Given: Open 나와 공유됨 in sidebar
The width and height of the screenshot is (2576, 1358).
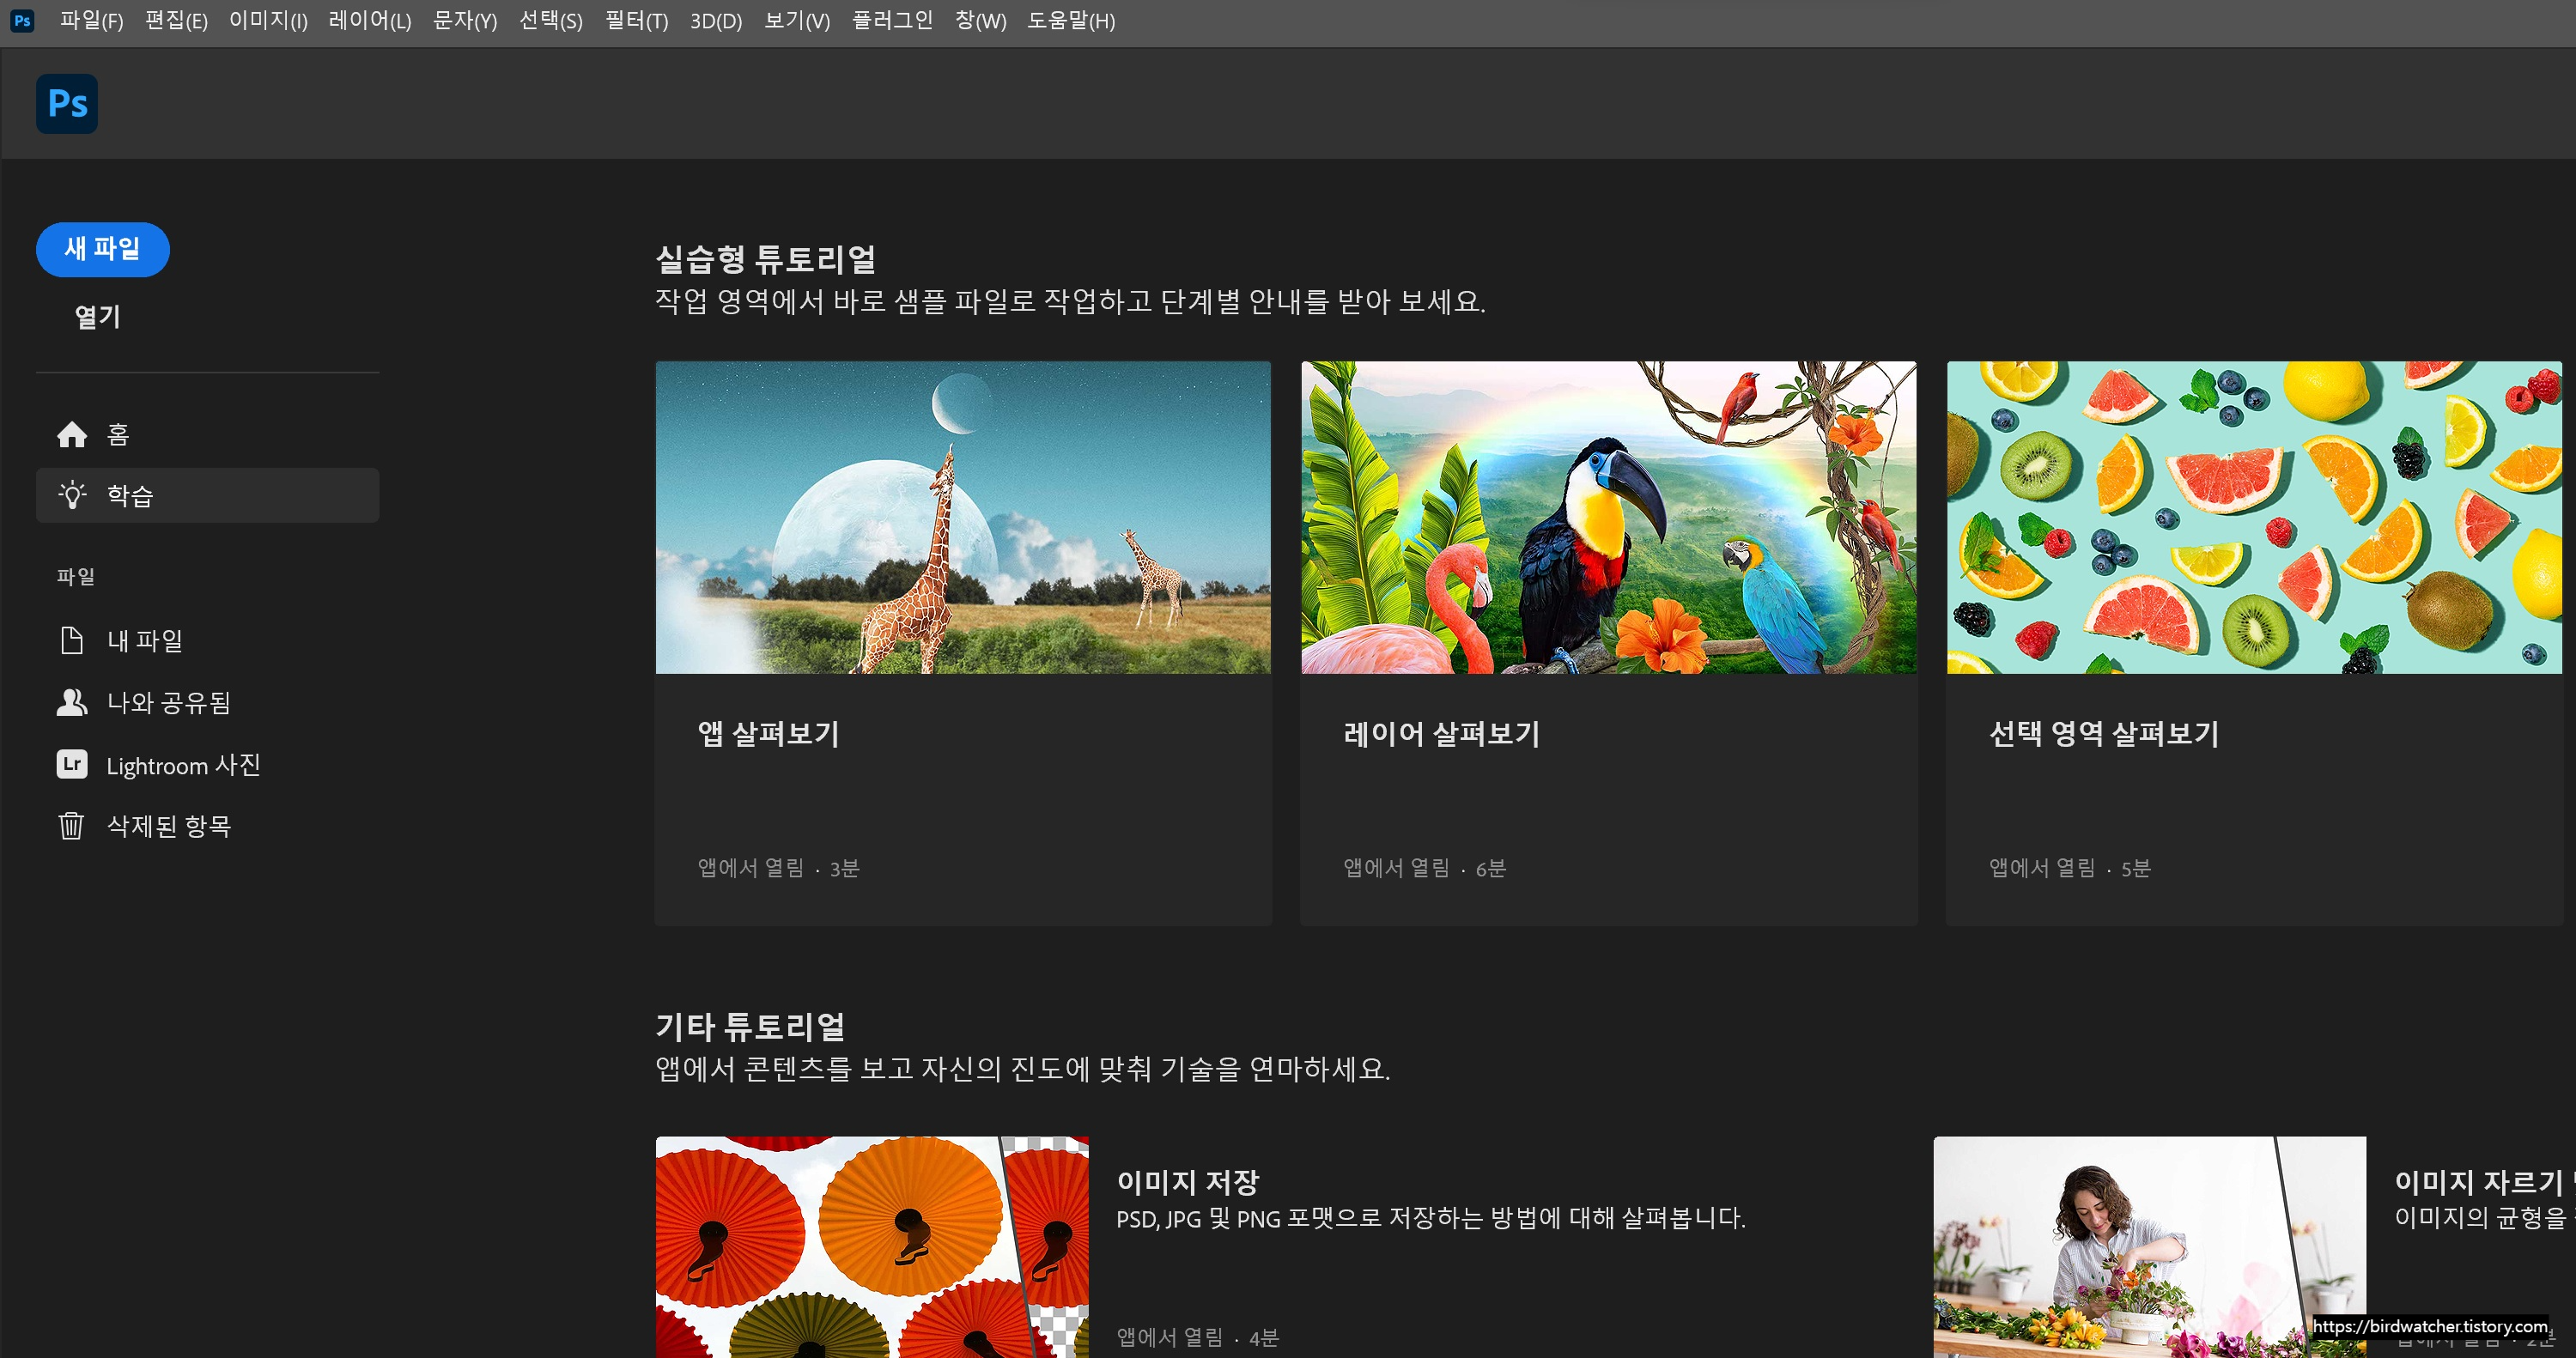Looking at the screenshot, I should [x=207, y=702].
